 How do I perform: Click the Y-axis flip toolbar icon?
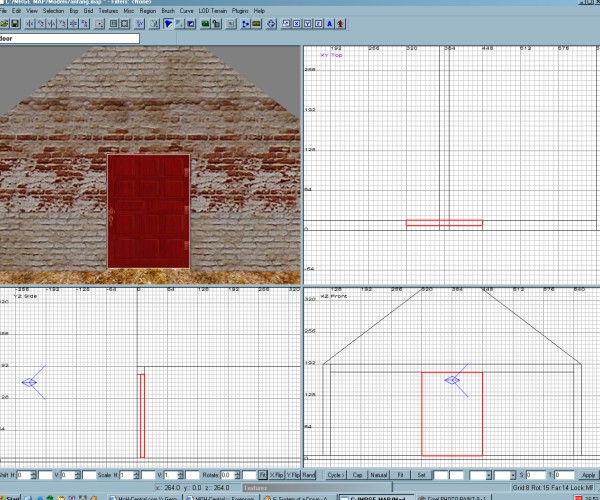point(51,24)
